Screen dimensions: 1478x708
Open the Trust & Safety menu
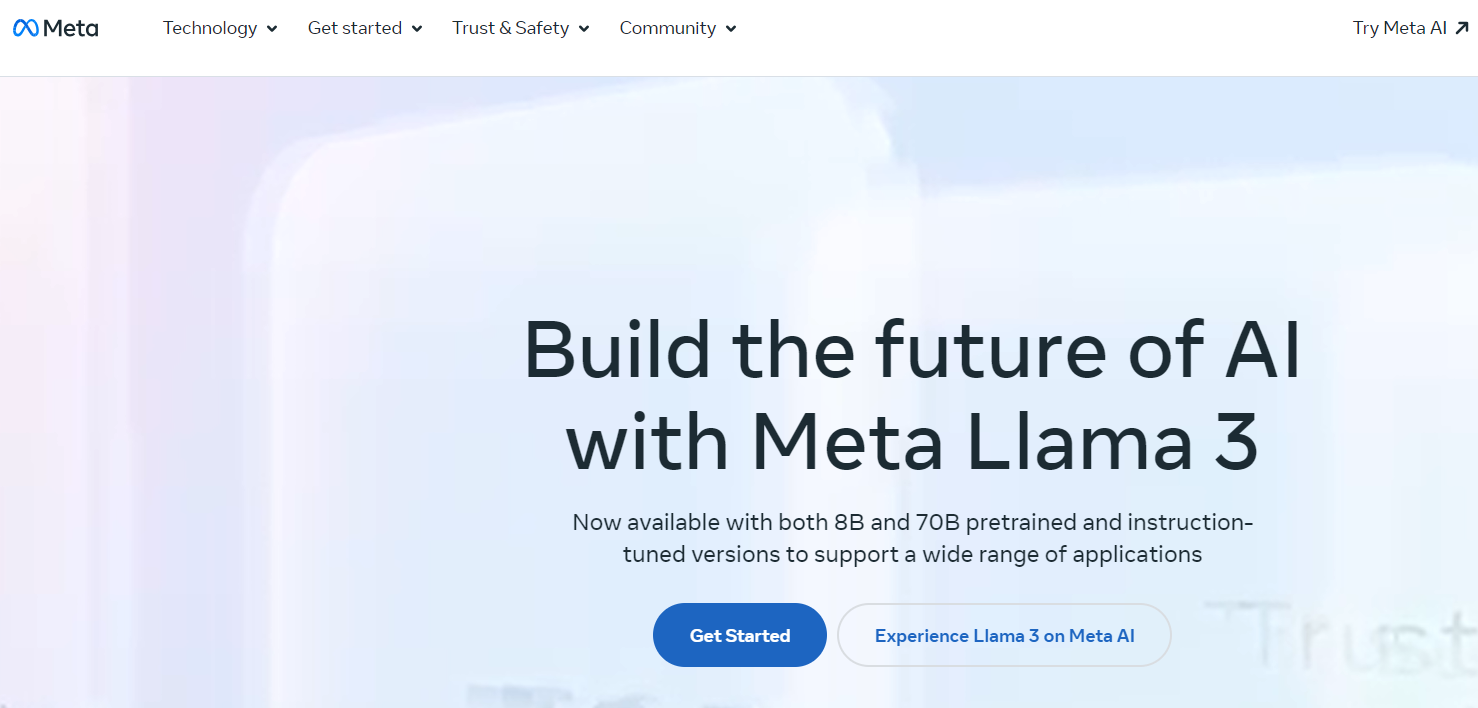pyautogui.click(x=510, y=28)
